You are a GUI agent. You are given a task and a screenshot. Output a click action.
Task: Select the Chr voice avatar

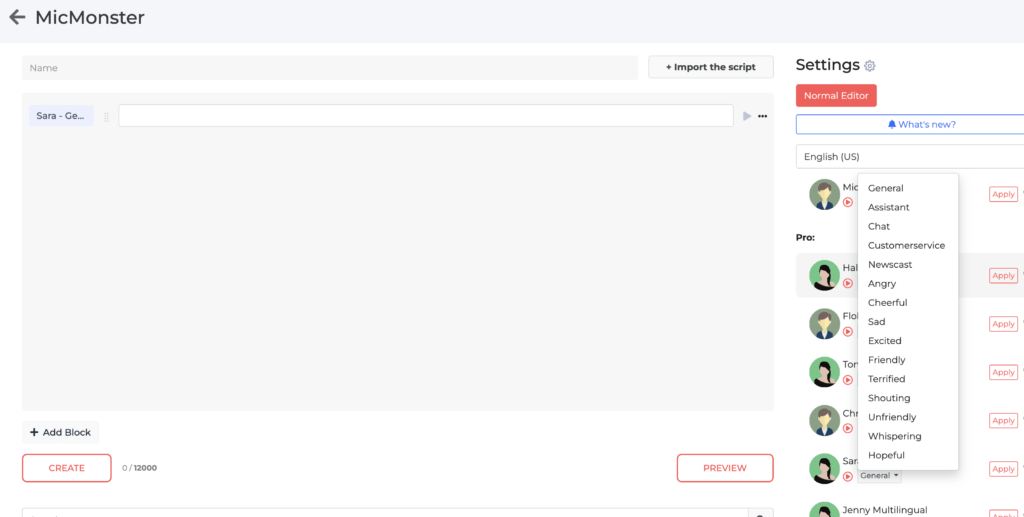pos(824,420)
